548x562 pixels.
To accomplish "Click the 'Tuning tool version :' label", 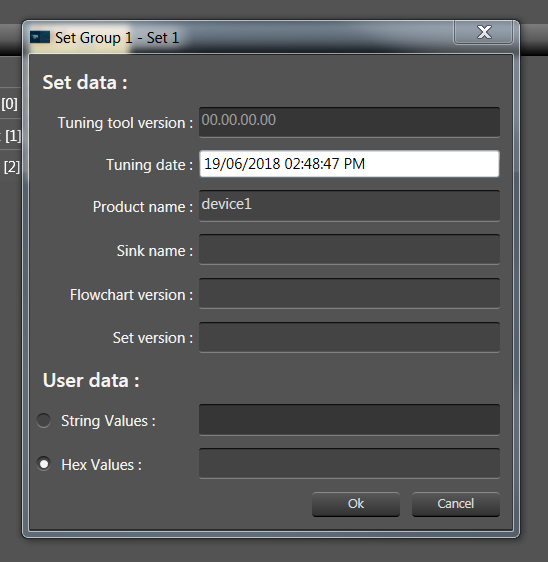I will point(125,123).
